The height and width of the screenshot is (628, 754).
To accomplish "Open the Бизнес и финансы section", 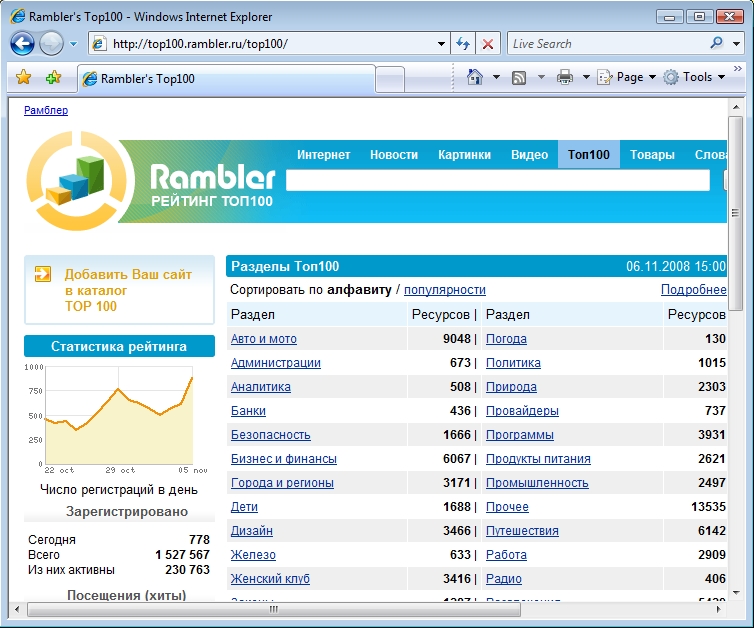I will [x=284, y=459].
